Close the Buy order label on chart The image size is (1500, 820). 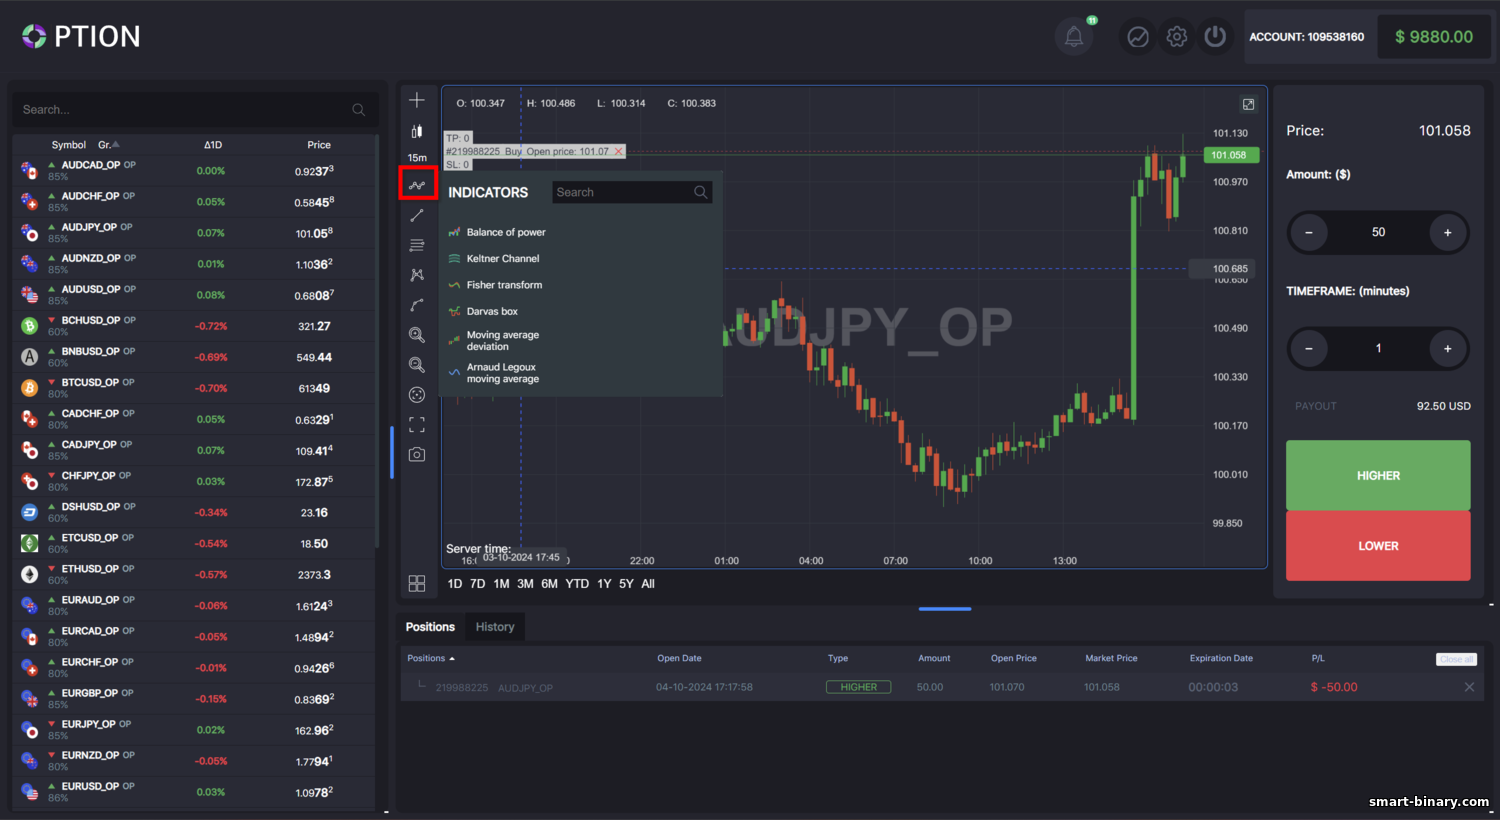(x=618, y=152)
